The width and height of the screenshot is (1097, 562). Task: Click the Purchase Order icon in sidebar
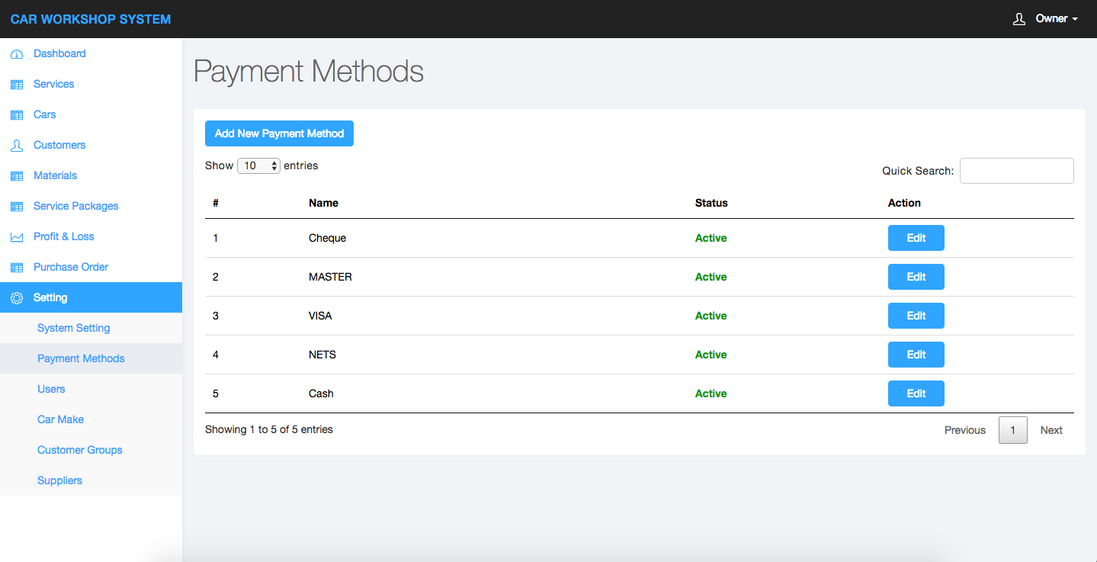point(16,268)
